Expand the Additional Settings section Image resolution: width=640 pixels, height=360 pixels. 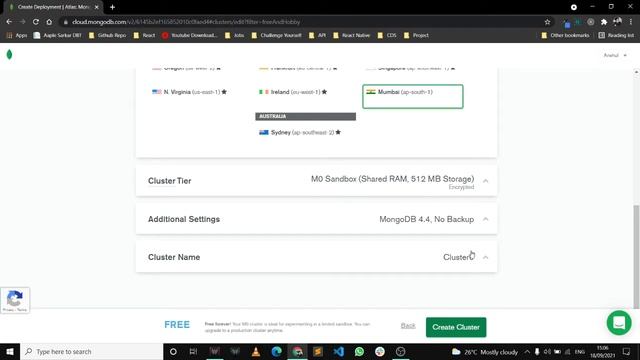click(x=485, y=219)
